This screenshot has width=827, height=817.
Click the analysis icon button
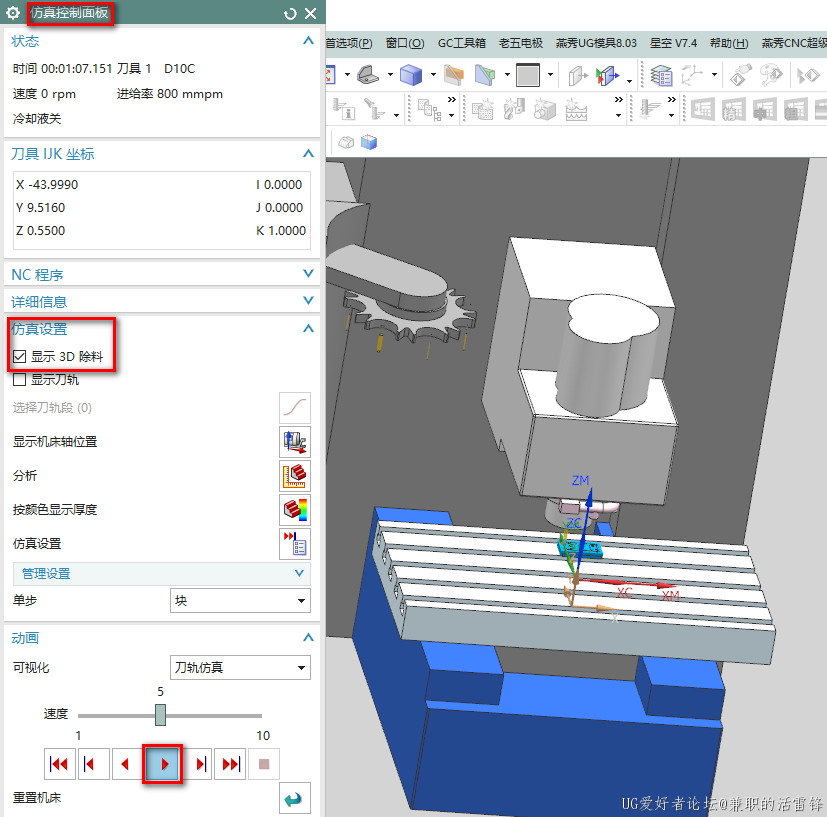(x=294, y=476)
